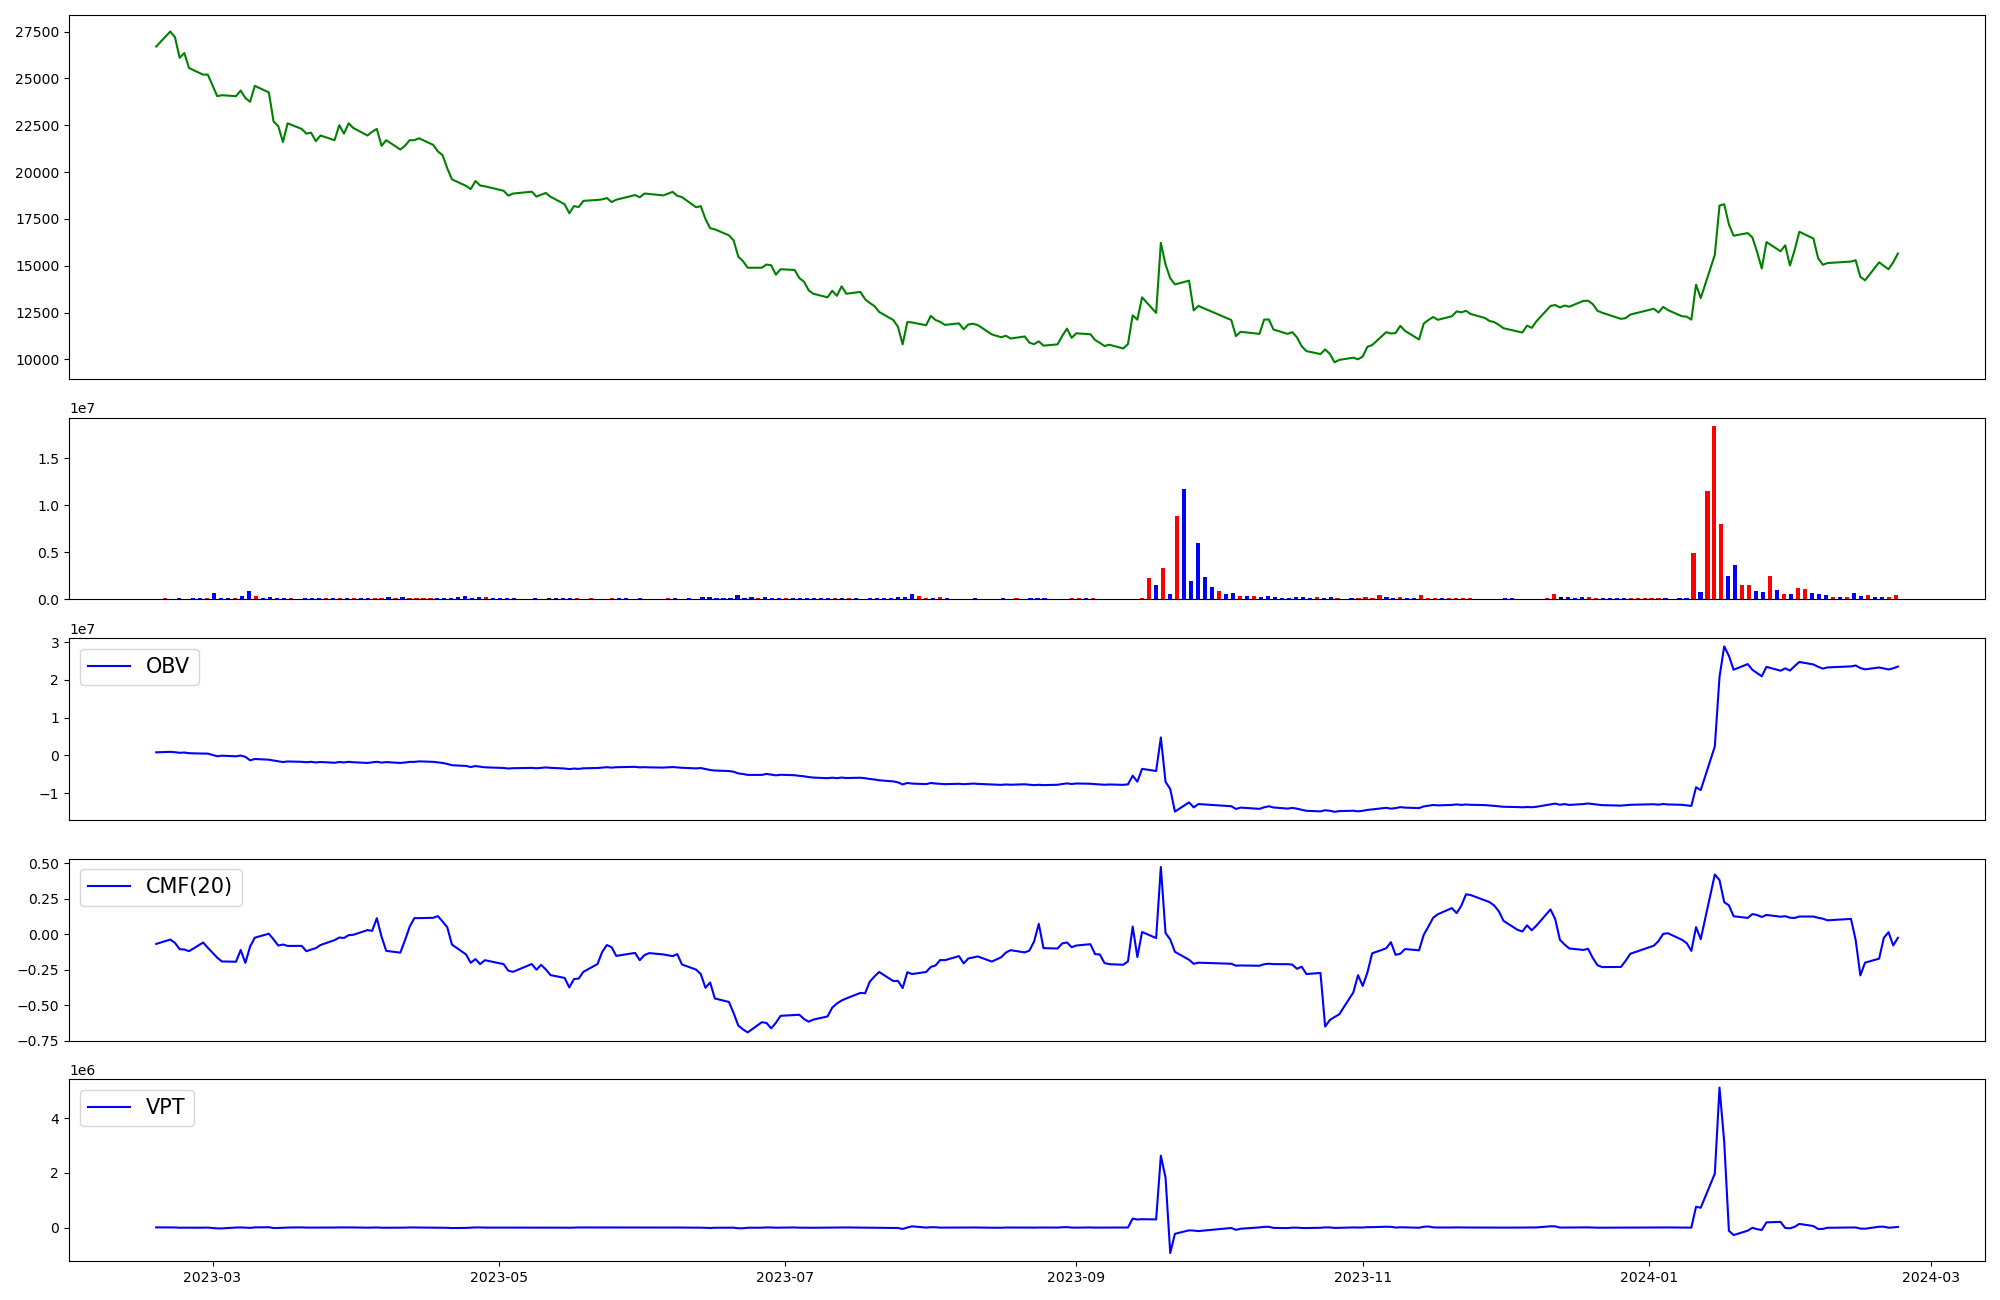
Task: Click the 2023-09 x-axis date label
Action: tap(1076, 1277)
